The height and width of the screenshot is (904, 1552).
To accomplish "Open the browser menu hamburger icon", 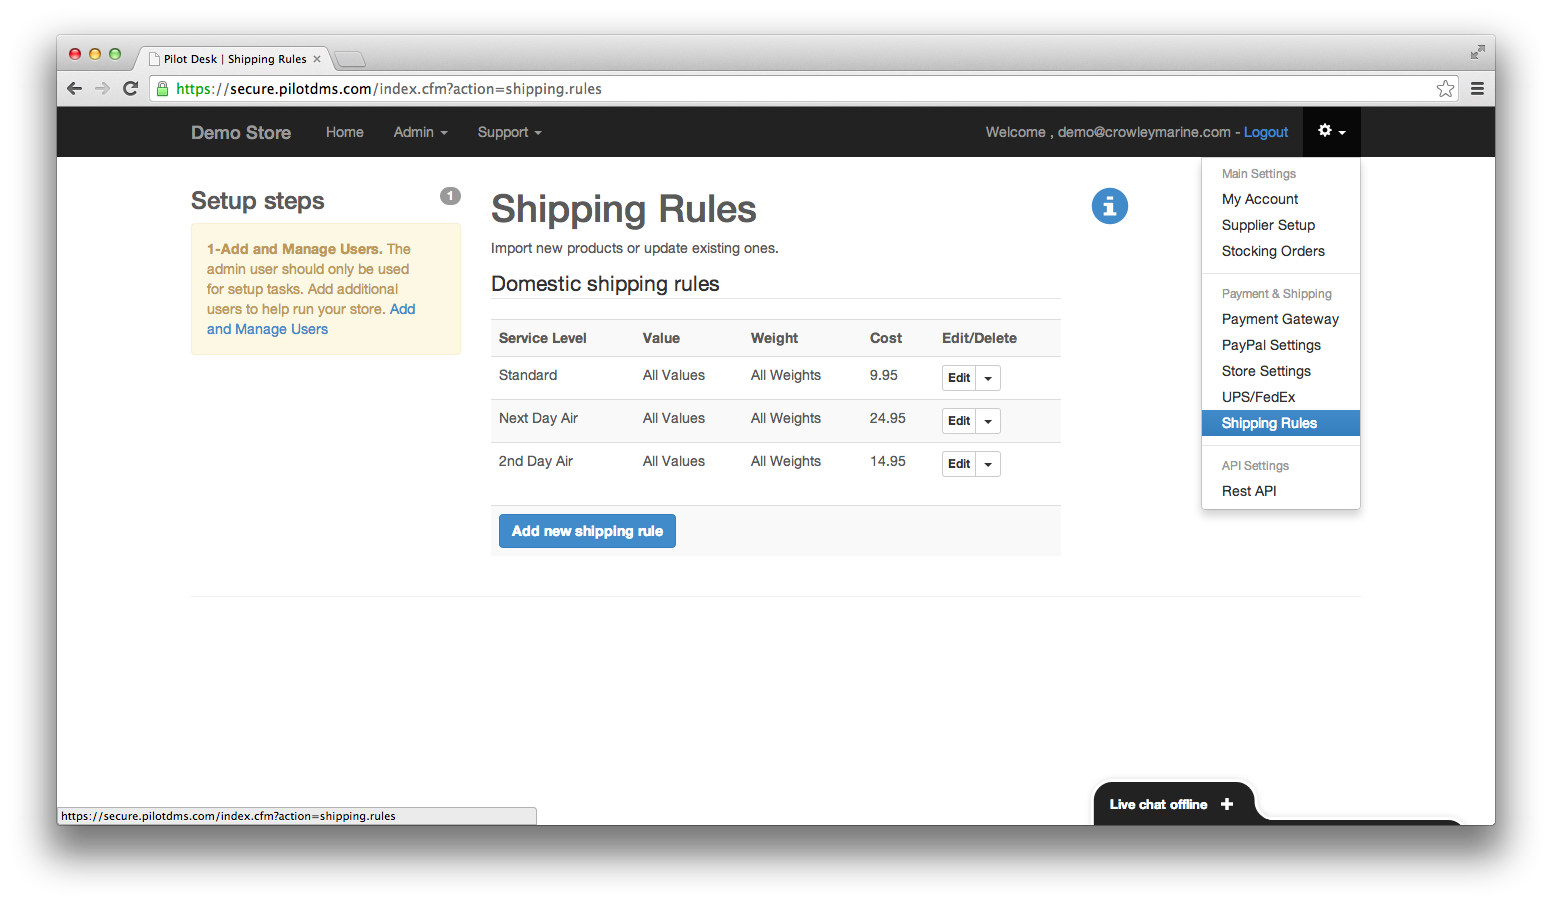I will [x=1477, y=88].
